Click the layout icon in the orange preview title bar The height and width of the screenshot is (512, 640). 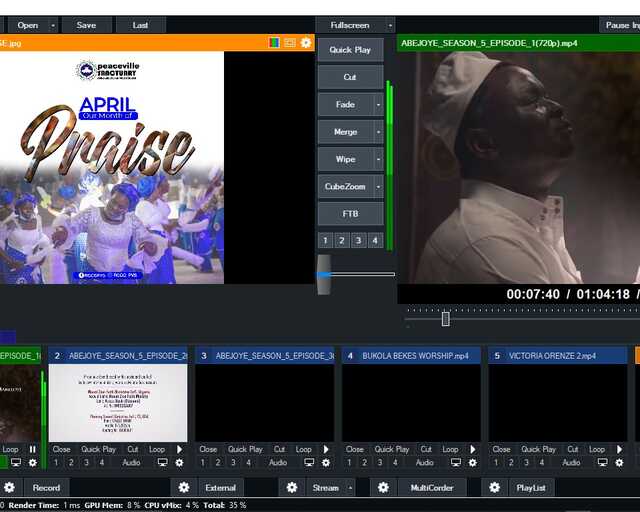[x=290, y=42]
